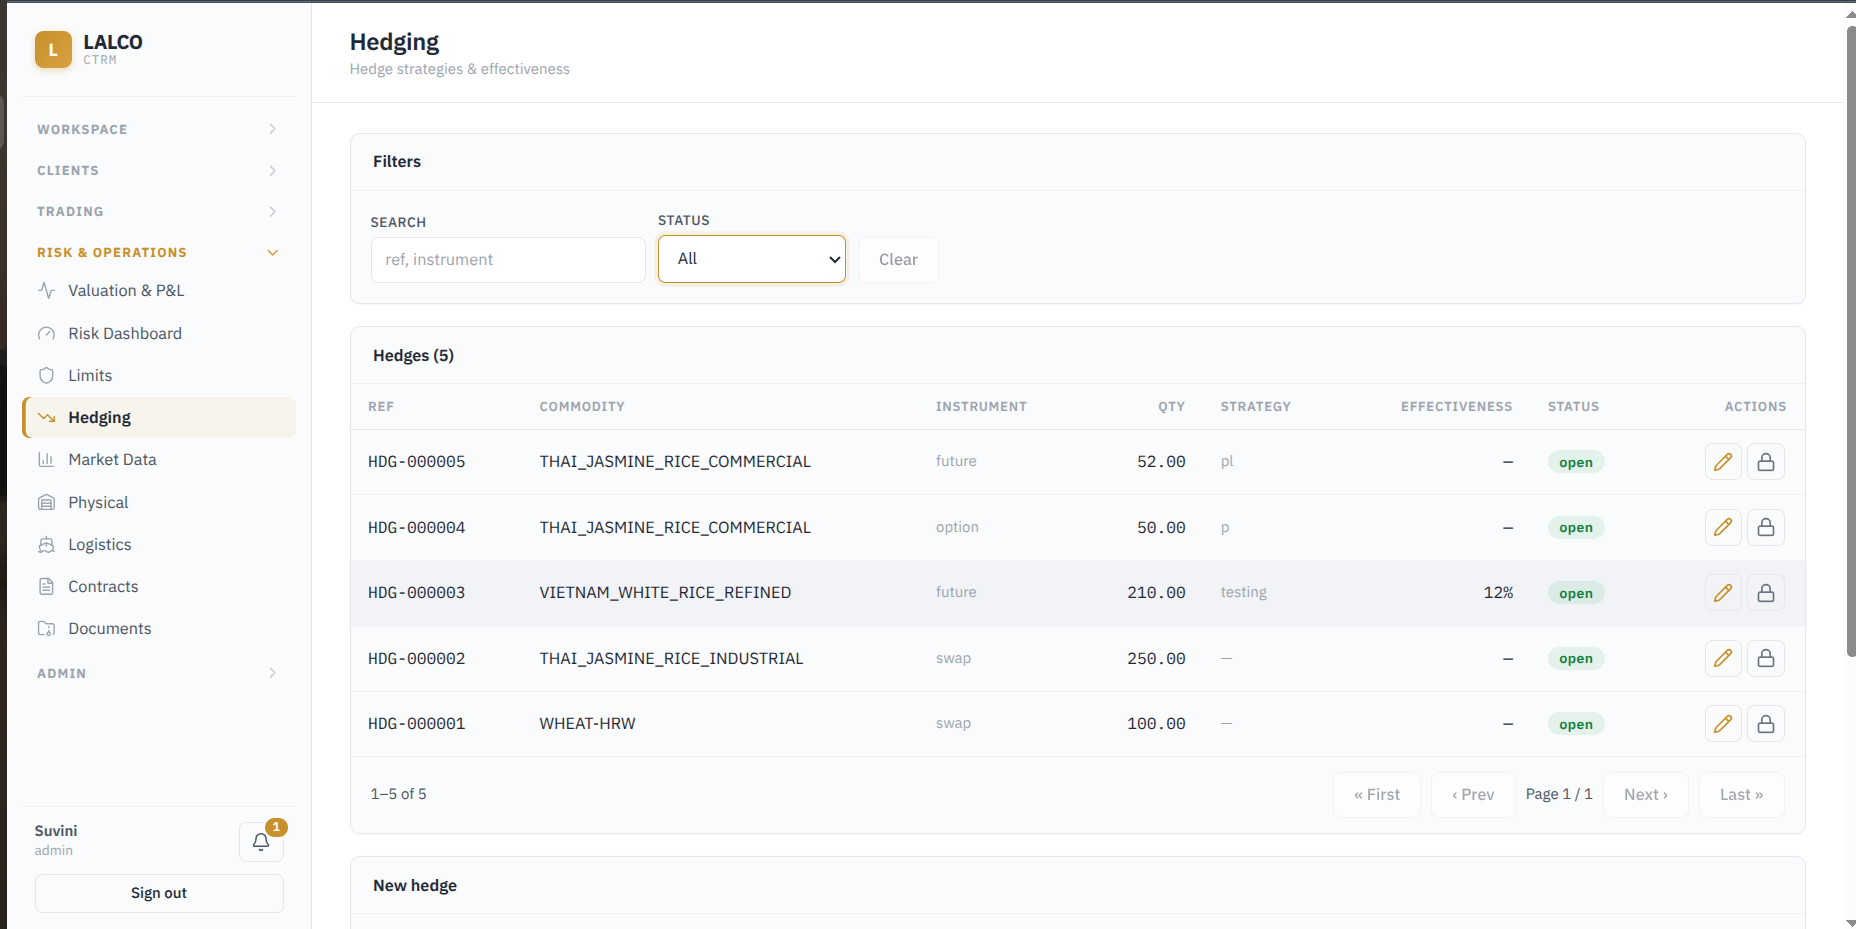
Task: Edit hedge HDG-000004 with pencil icon
Action: tap(1723, 527)
